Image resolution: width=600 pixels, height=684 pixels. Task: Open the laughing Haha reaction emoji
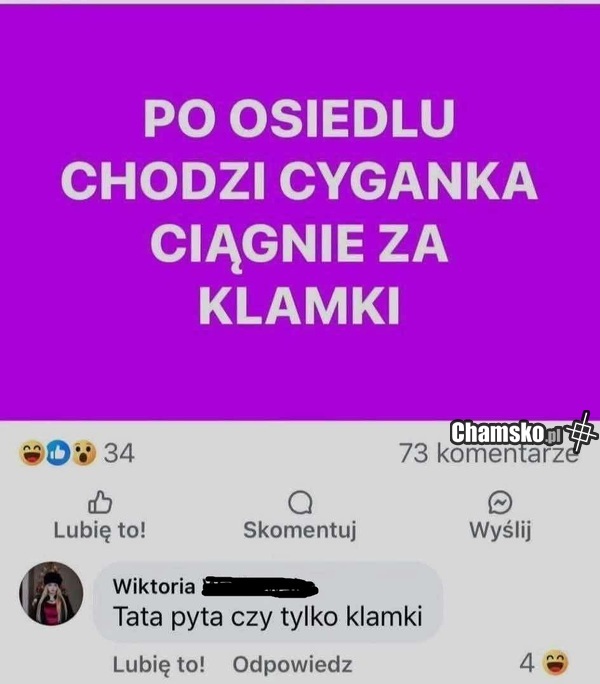tap(31, 453)
